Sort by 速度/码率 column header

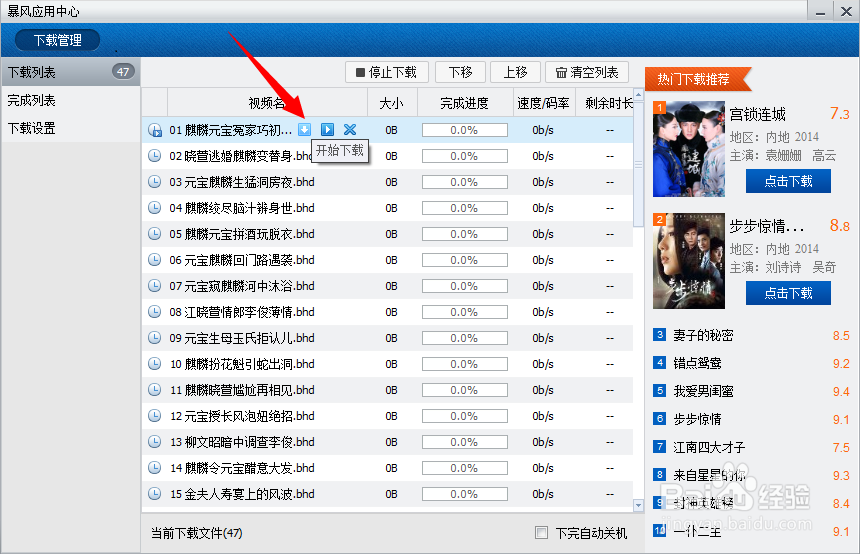tap(544, 103)
